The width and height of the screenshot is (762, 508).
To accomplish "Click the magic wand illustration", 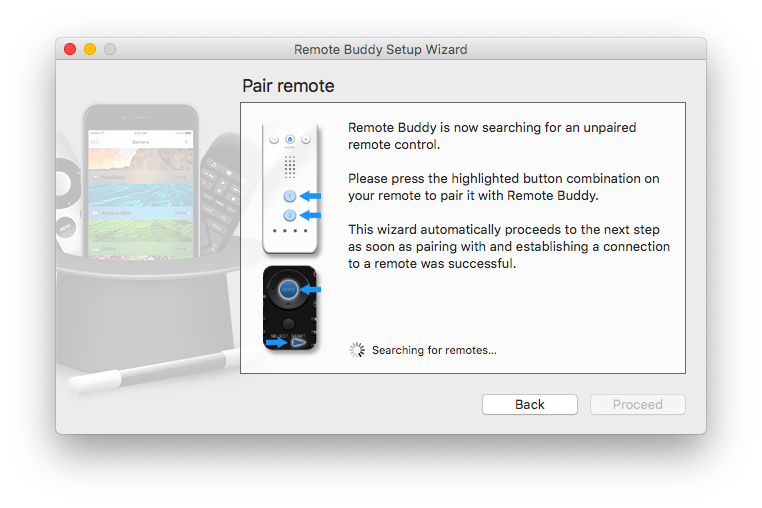I will pyautogui.click(x=155, y=369).
